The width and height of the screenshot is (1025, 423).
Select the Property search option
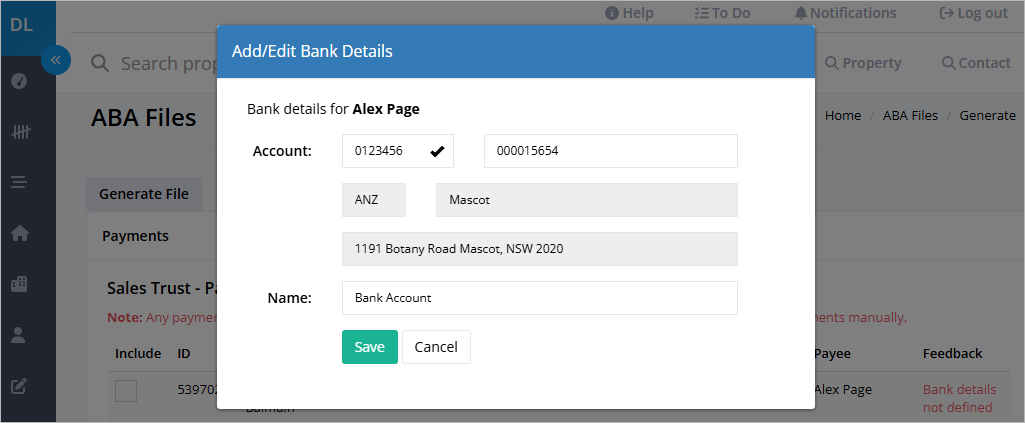(x=863, y=63)
